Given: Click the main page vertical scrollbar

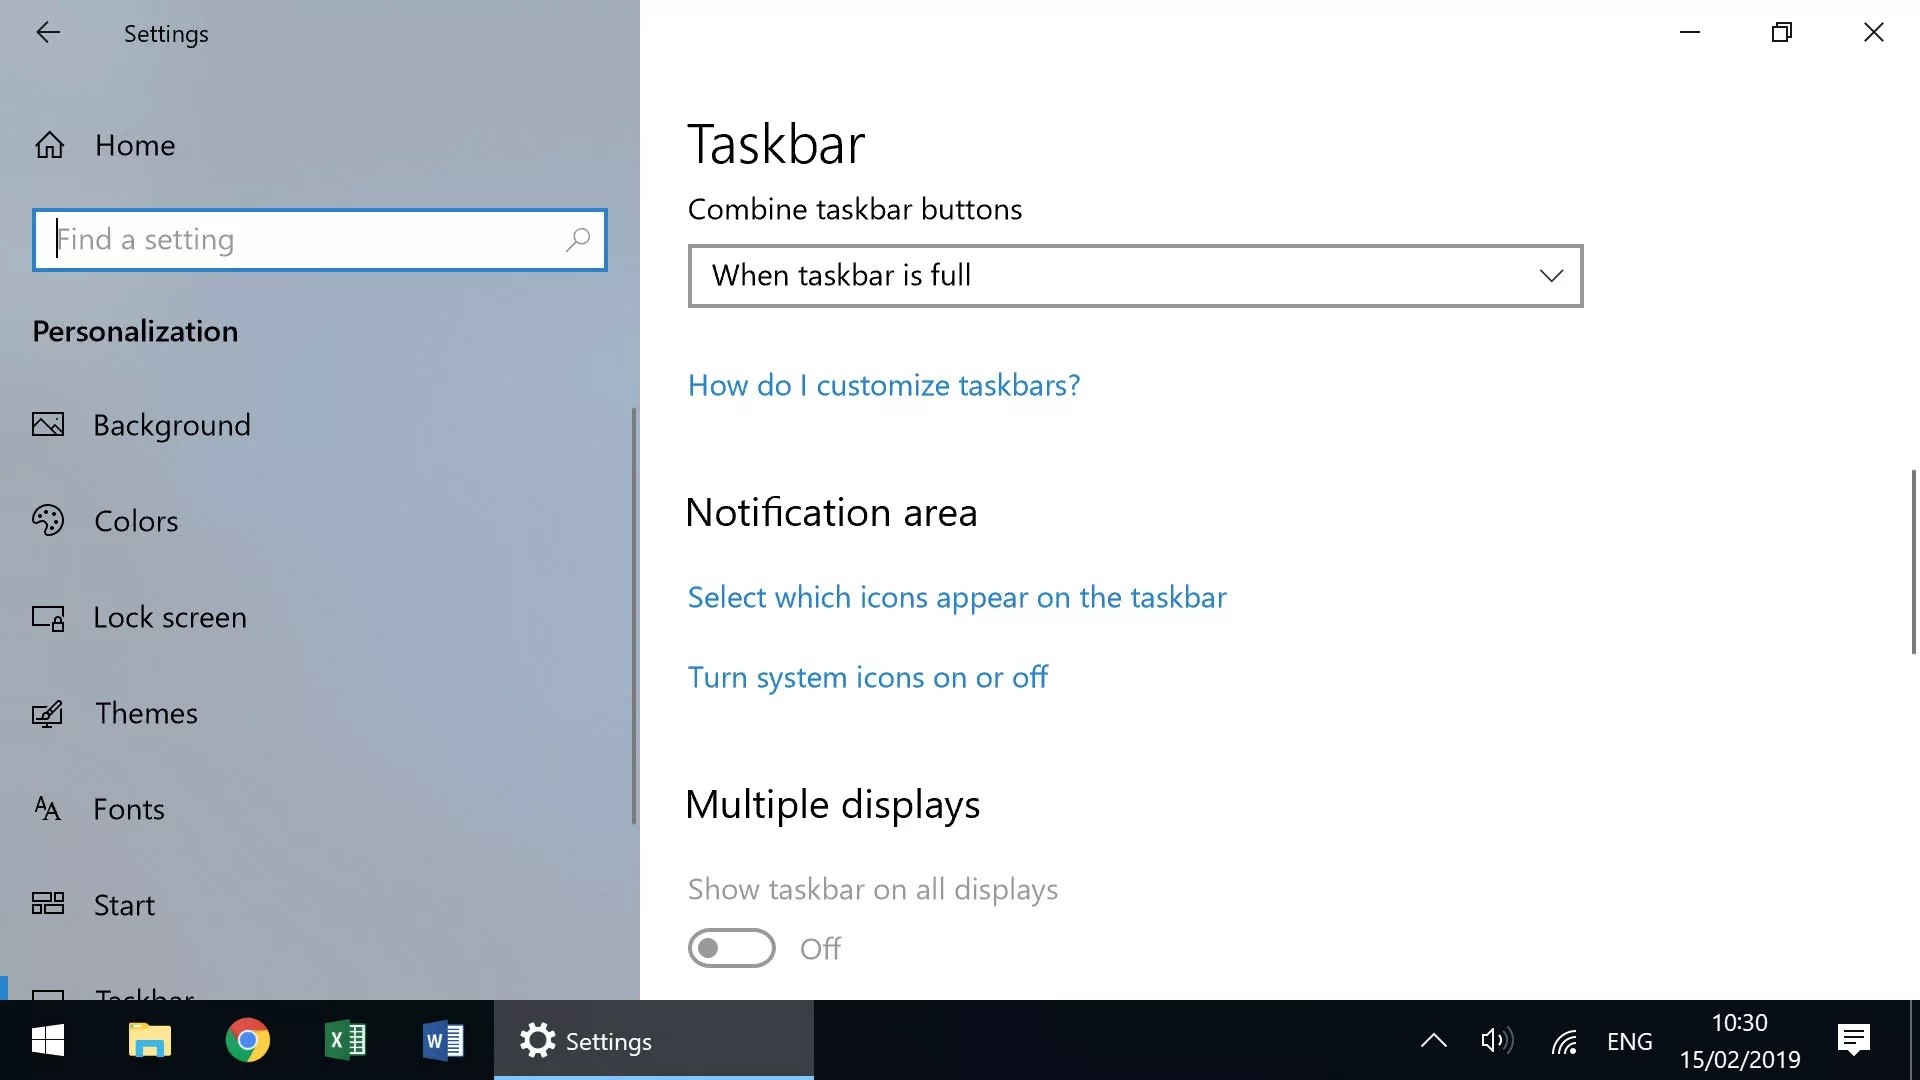Looking at the screenshot, I should point(1912,560).
